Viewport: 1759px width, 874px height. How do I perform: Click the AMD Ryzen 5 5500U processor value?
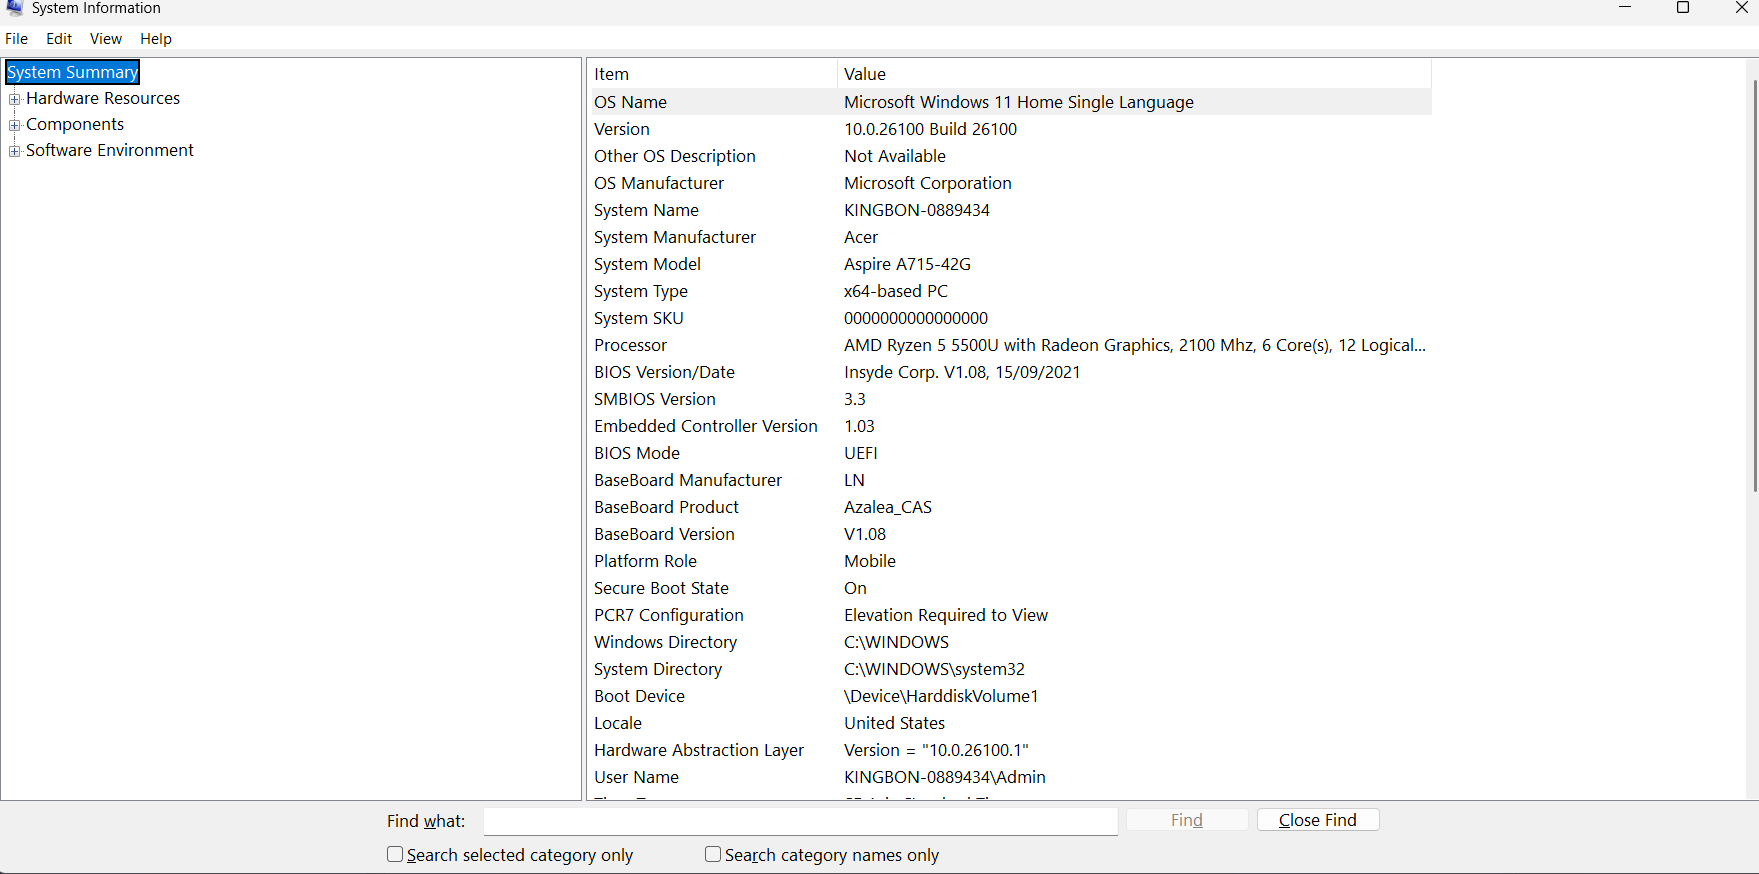point(1135,345)
